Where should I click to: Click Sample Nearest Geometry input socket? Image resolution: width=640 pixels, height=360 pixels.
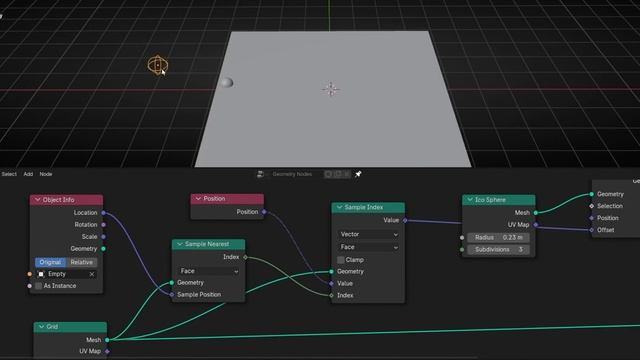pyautogui.click(x=172, y=282)
